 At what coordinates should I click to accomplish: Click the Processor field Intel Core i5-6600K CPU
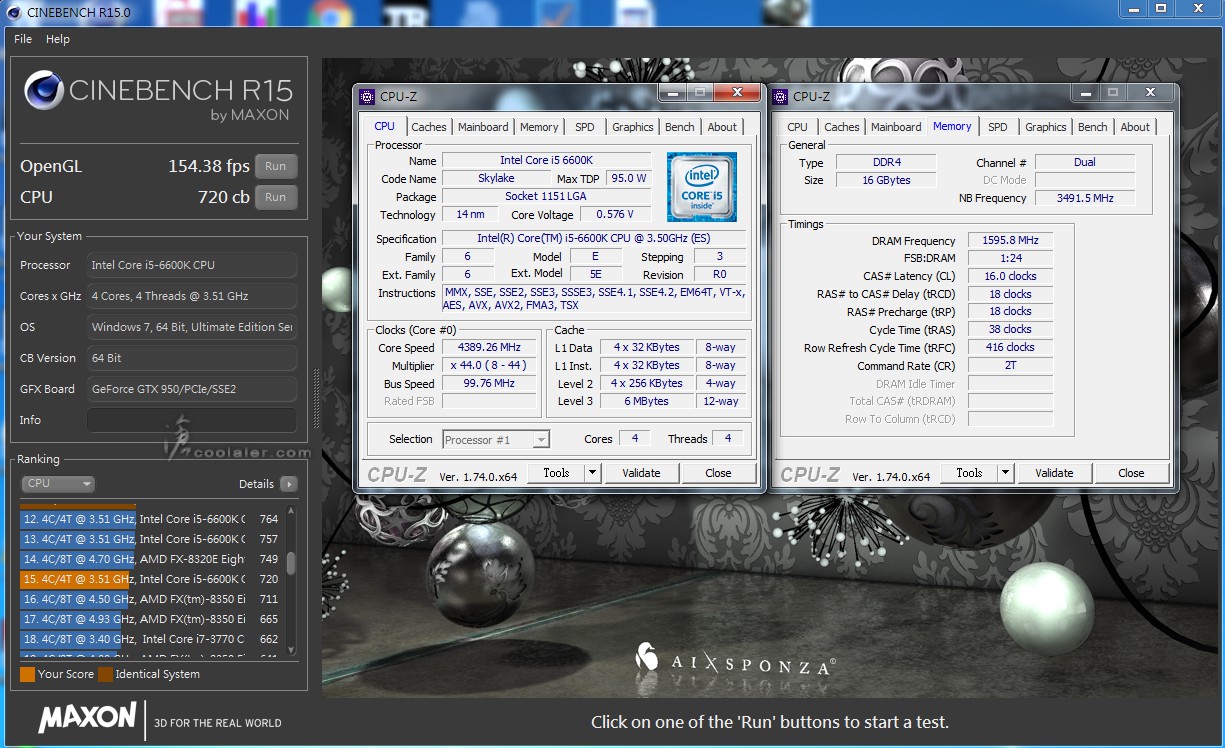click(x=191, y=265)
